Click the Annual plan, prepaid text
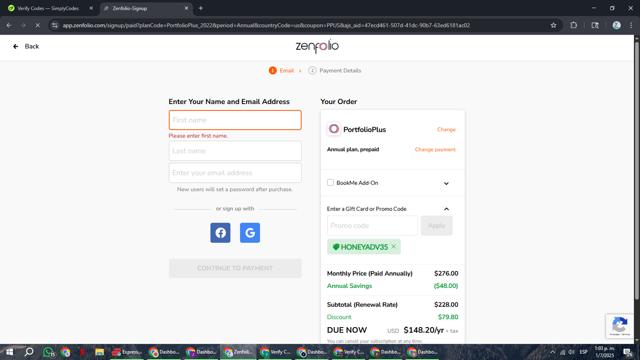This screenshot has height=360, width=640. [353, 149]
